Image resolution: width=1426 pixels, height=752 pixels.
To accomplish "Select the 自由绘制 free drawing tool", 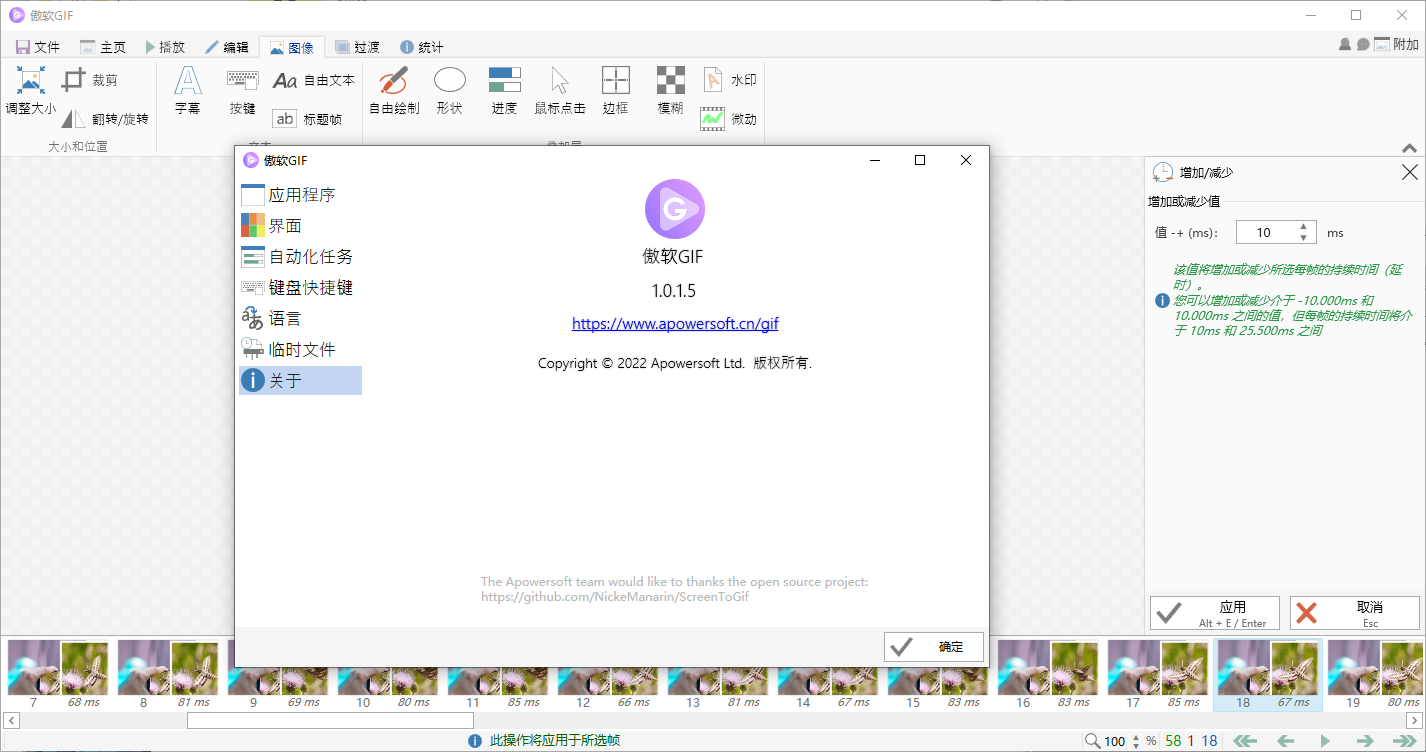I will pyautogui.click(x=394, y=91).
